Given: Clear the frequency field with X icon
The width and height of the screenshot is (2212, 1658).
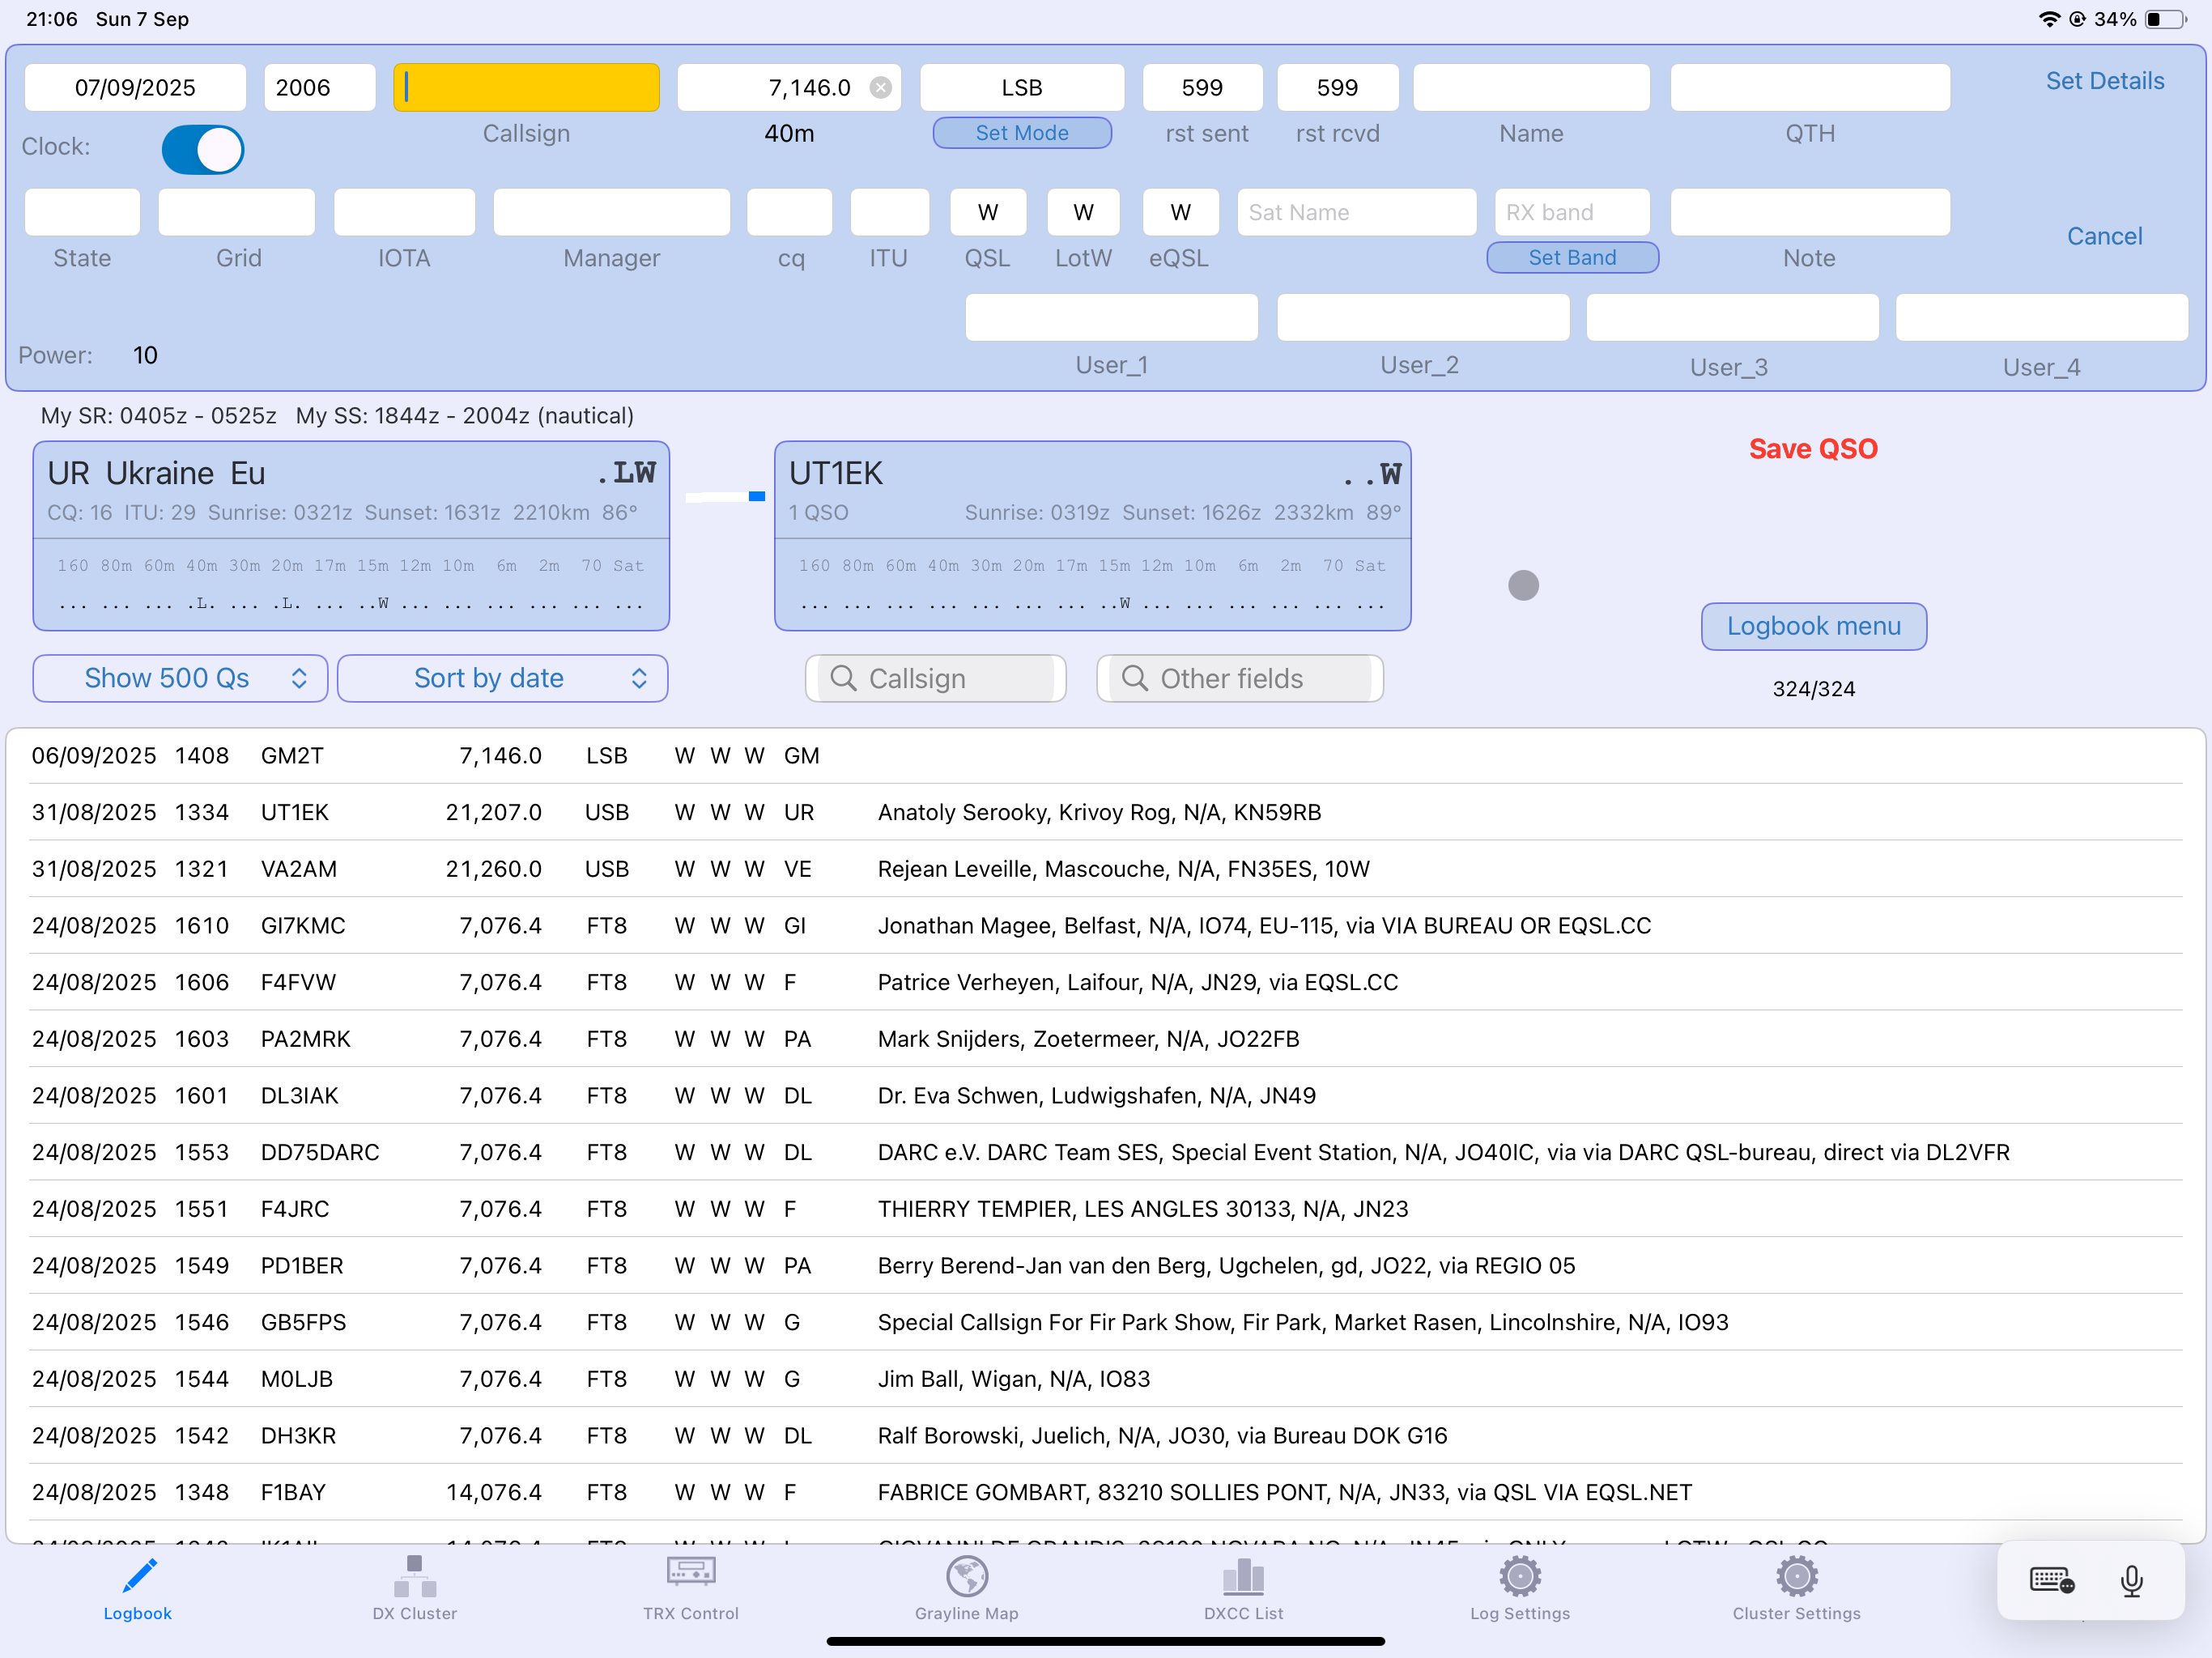Looking at the screenshot, I should [880, 88].
